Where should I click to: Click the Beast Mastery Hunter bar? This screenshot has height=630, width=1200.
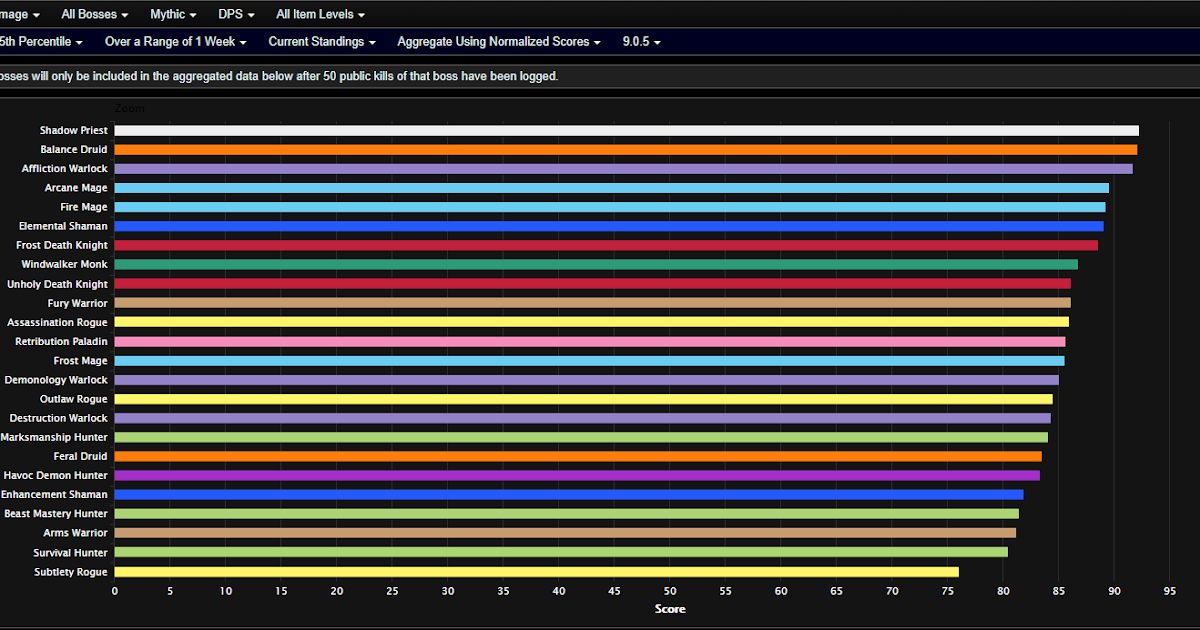click(x=567, y=514)
